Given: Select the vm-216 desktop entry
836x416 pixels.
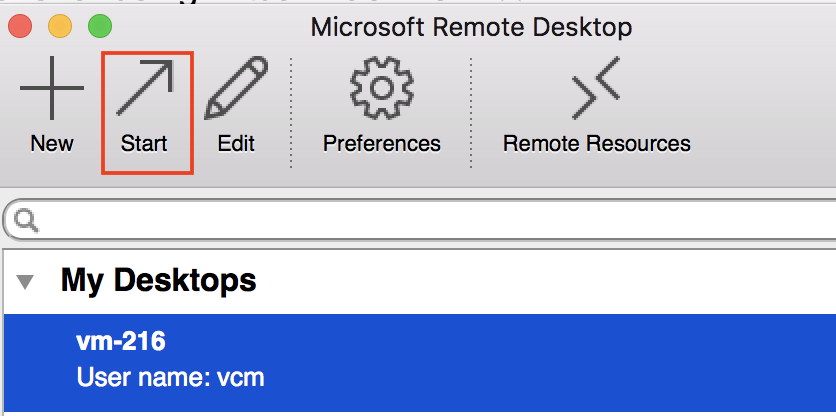Looking at the screenshot, I should [x=420, y=363].
